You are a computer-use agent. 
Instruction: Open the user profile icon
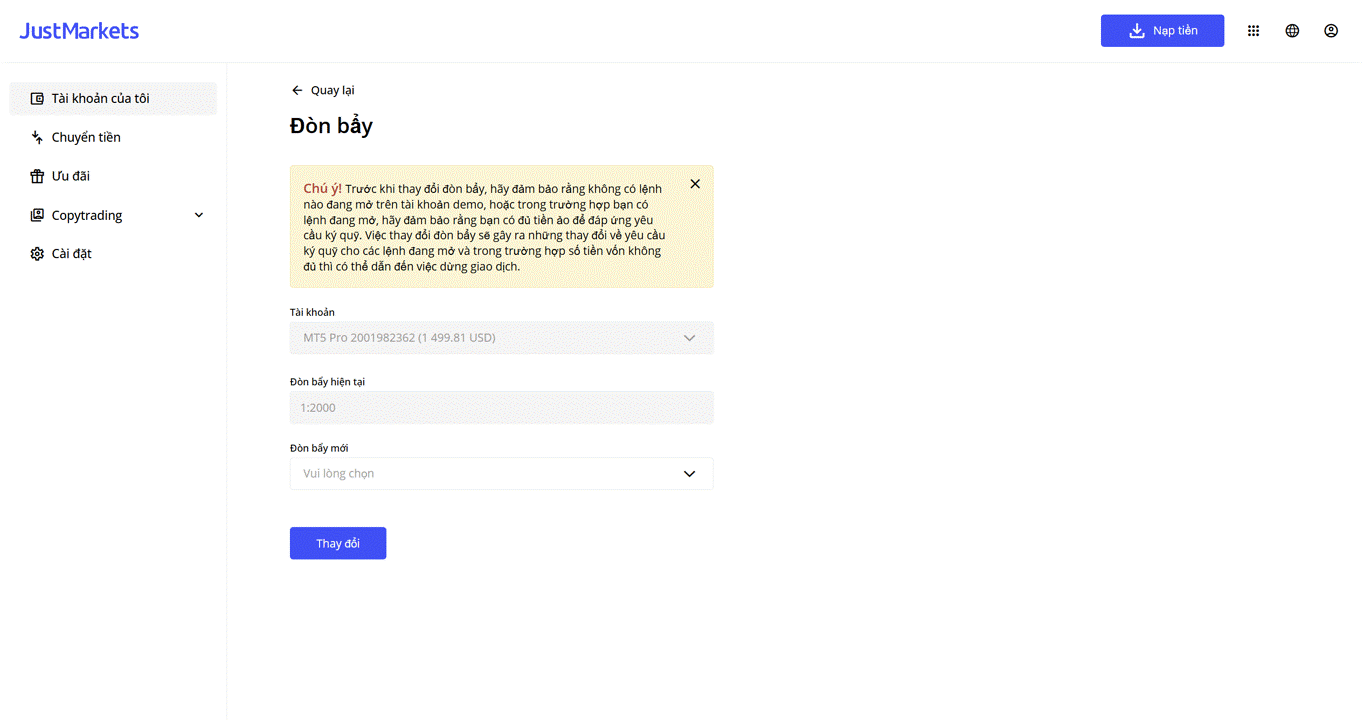[1331, 31]
